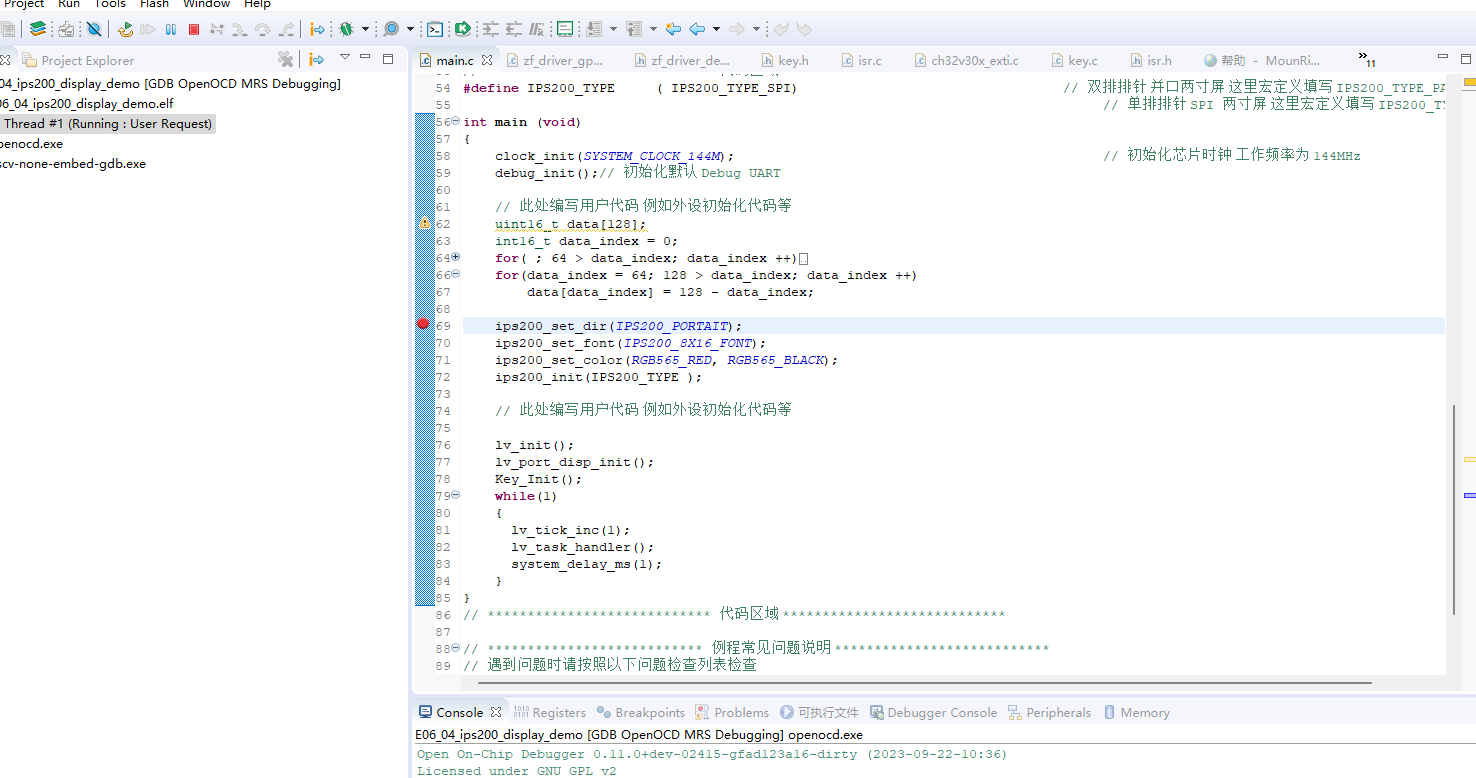This screenshot has height=778, width=1476.
Task: Toggle Instruction Stepping Mode in main toolbar
Action: pyautogui.click(x=317, y=29)
